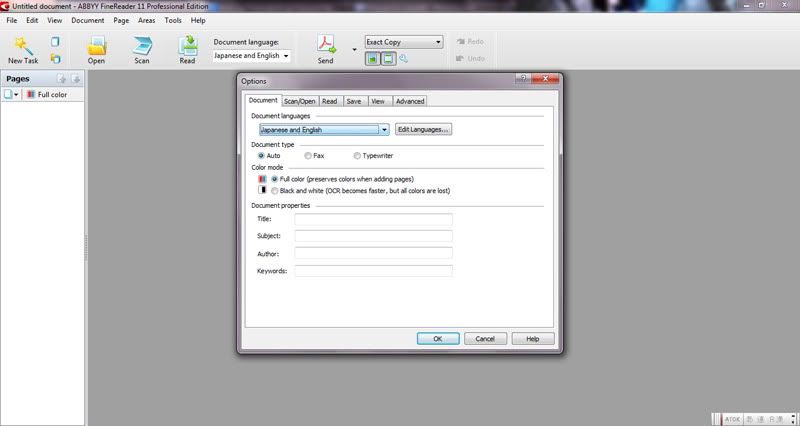This screenshot has width=800, height=426.
Task: Open the View menu
Action: 55,20
